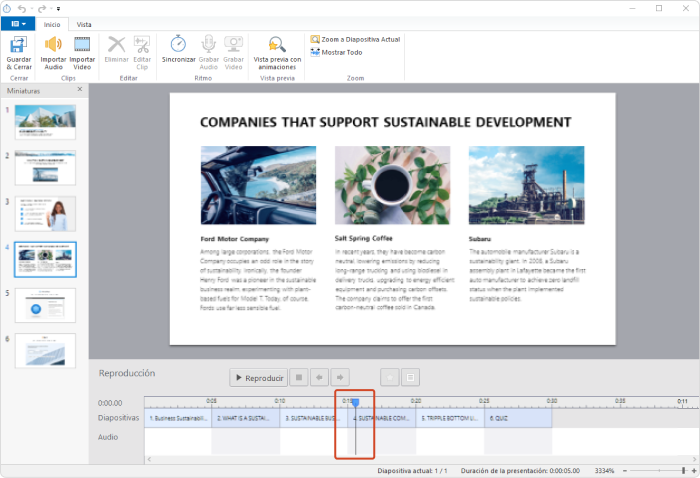Image resolution: width=700 pixels, height=478 pixels.
Task: Click the 0:00.00 time readout
Action: coord(110,403)
